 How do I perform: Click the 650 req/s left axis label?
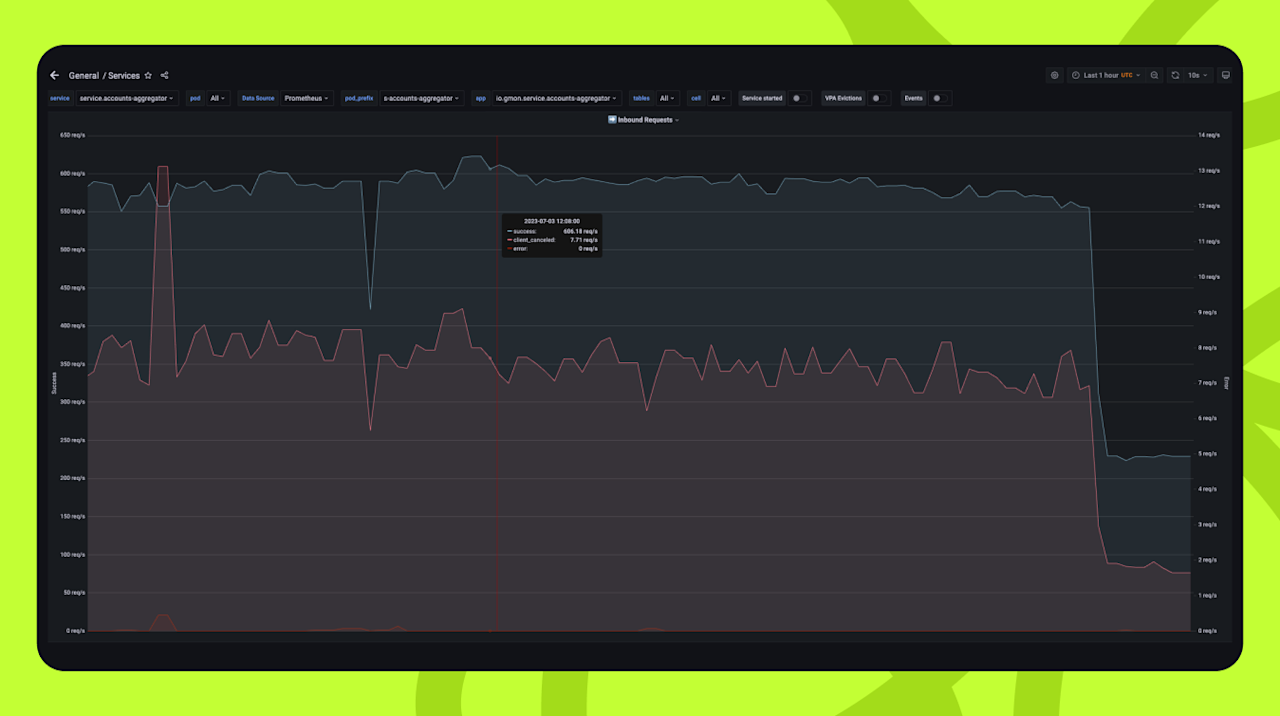(74, 135)
